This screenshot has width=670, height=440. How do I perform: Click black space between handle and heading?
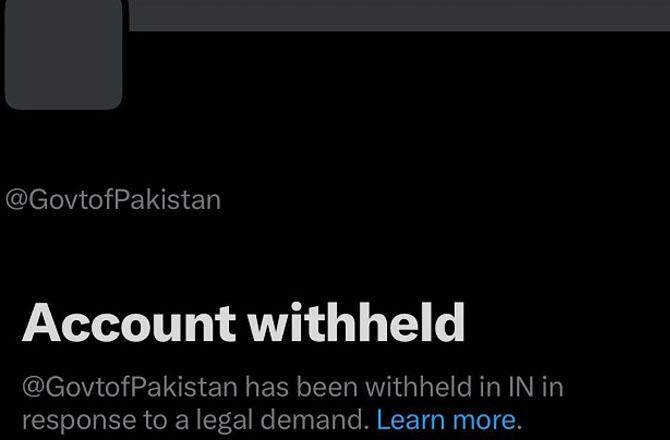(x=256, y=256)
